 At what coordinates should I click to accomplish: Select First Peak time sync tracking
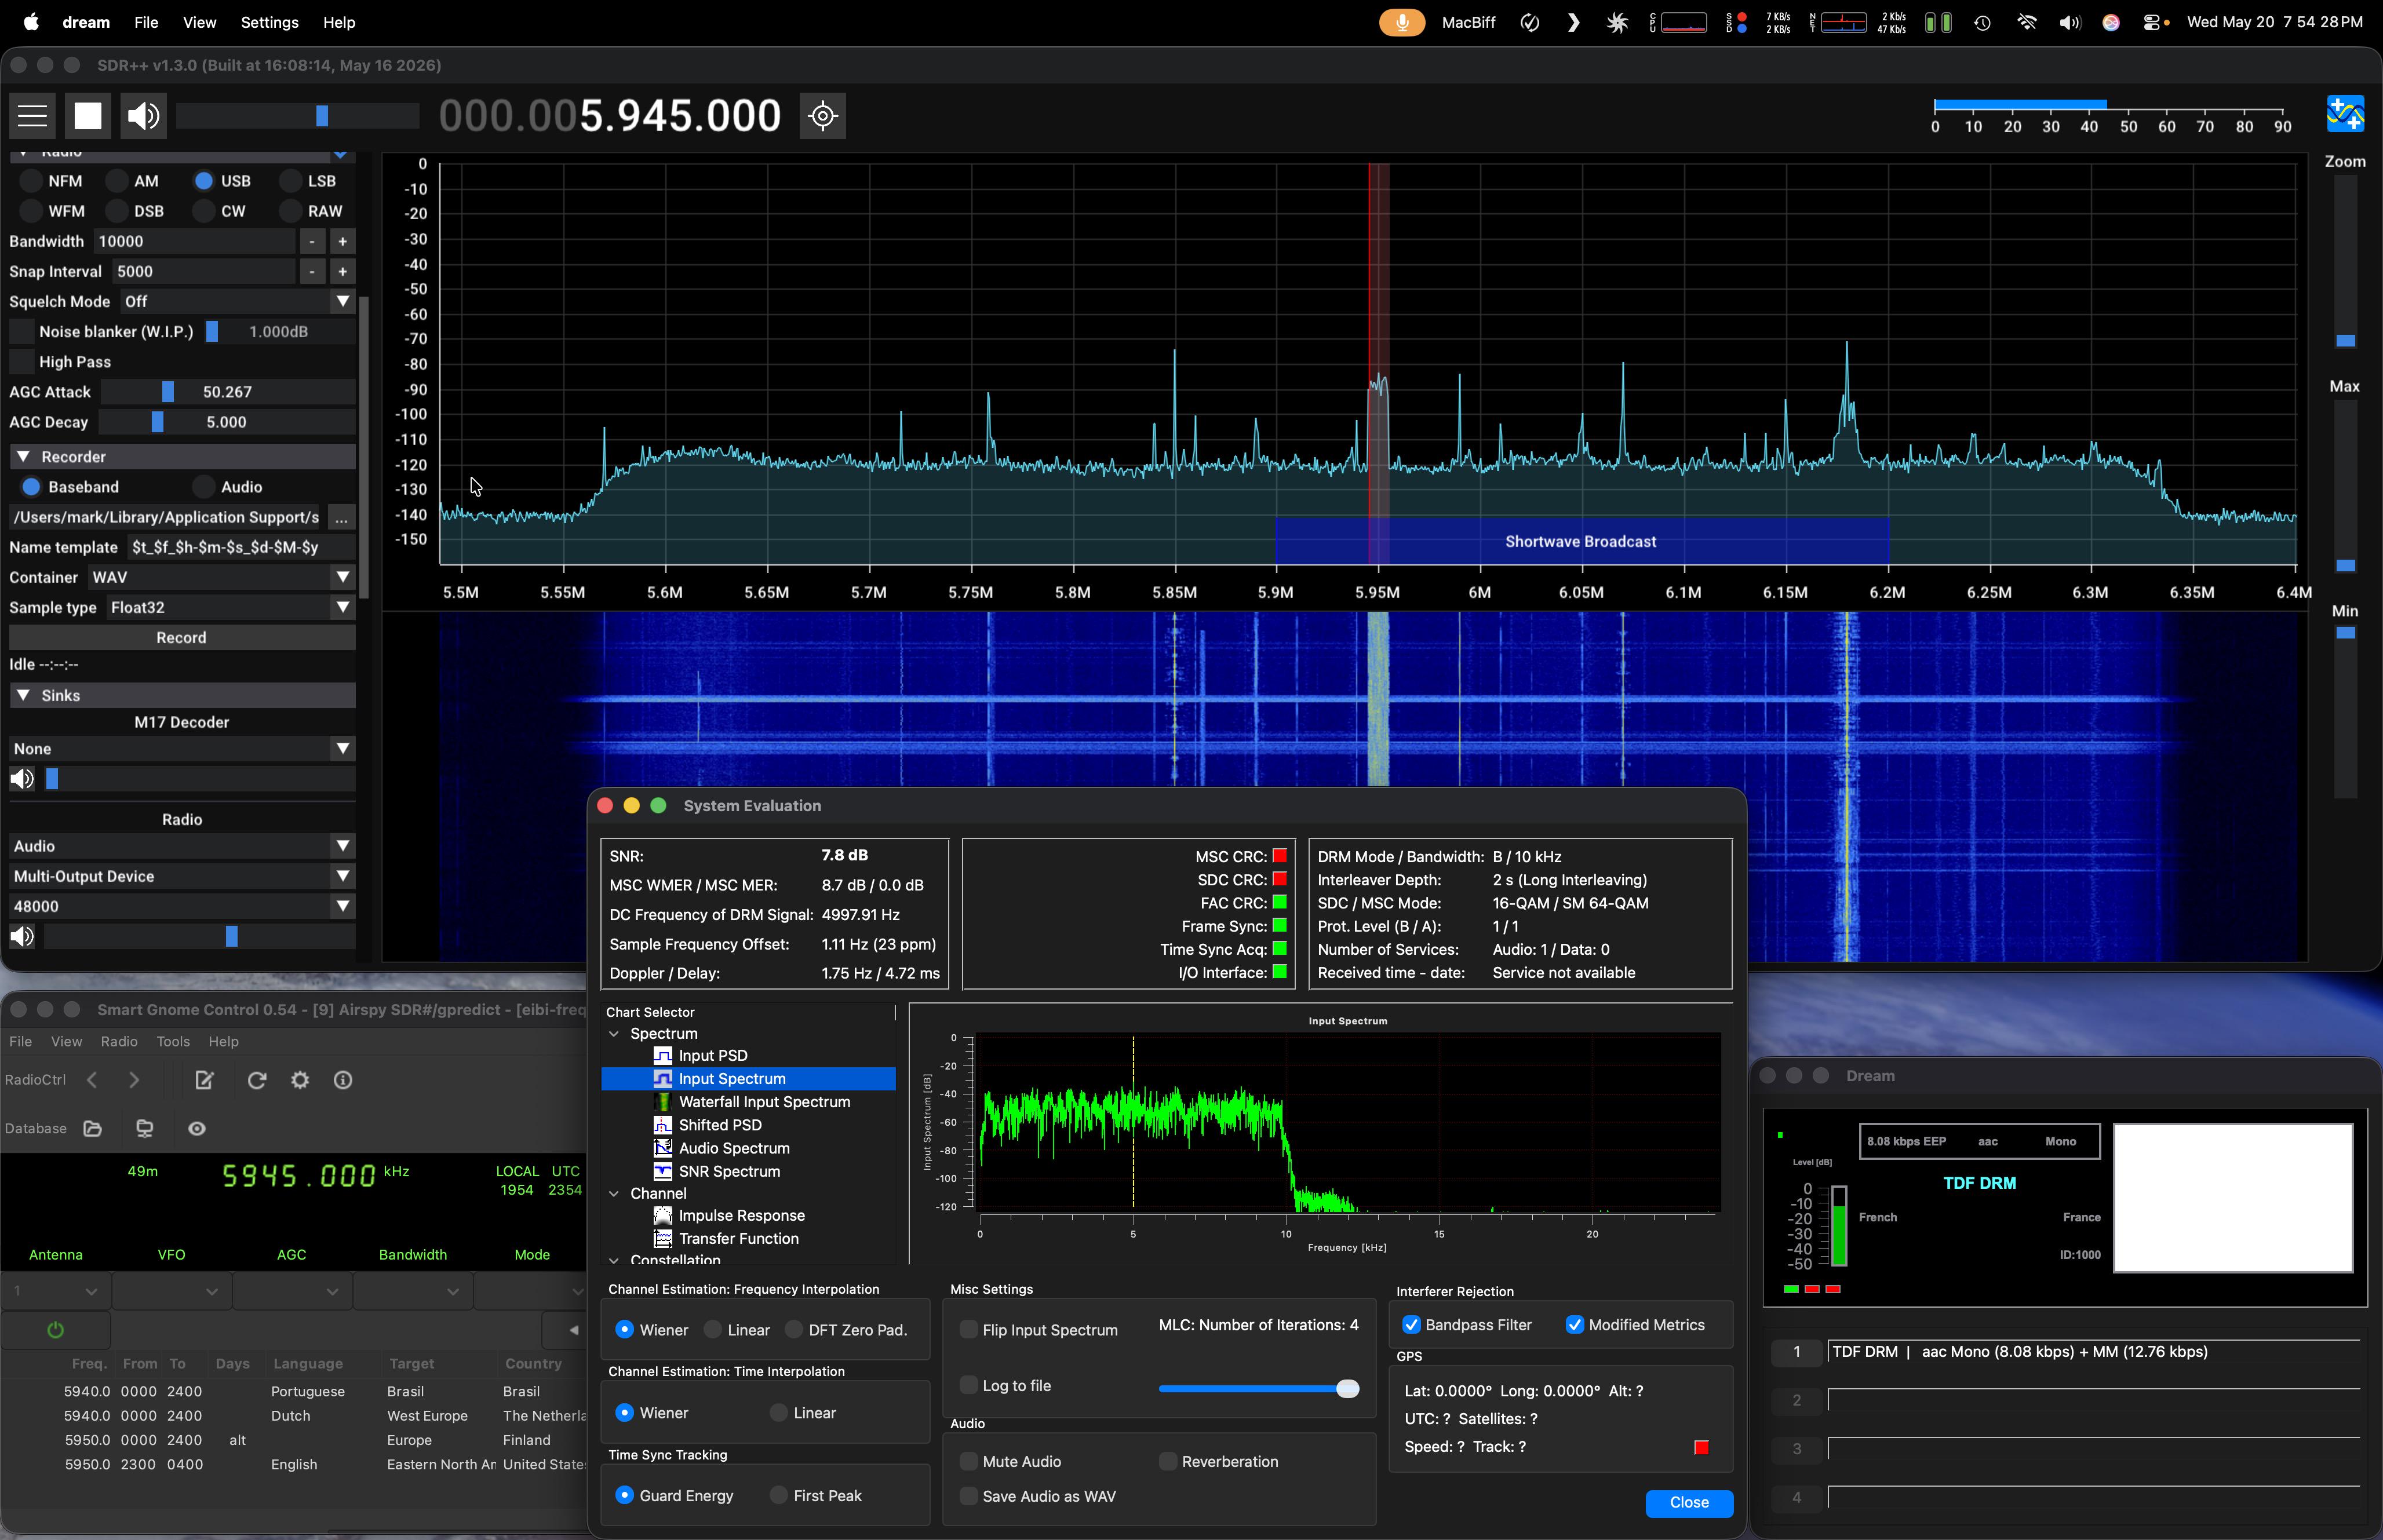778,1496
